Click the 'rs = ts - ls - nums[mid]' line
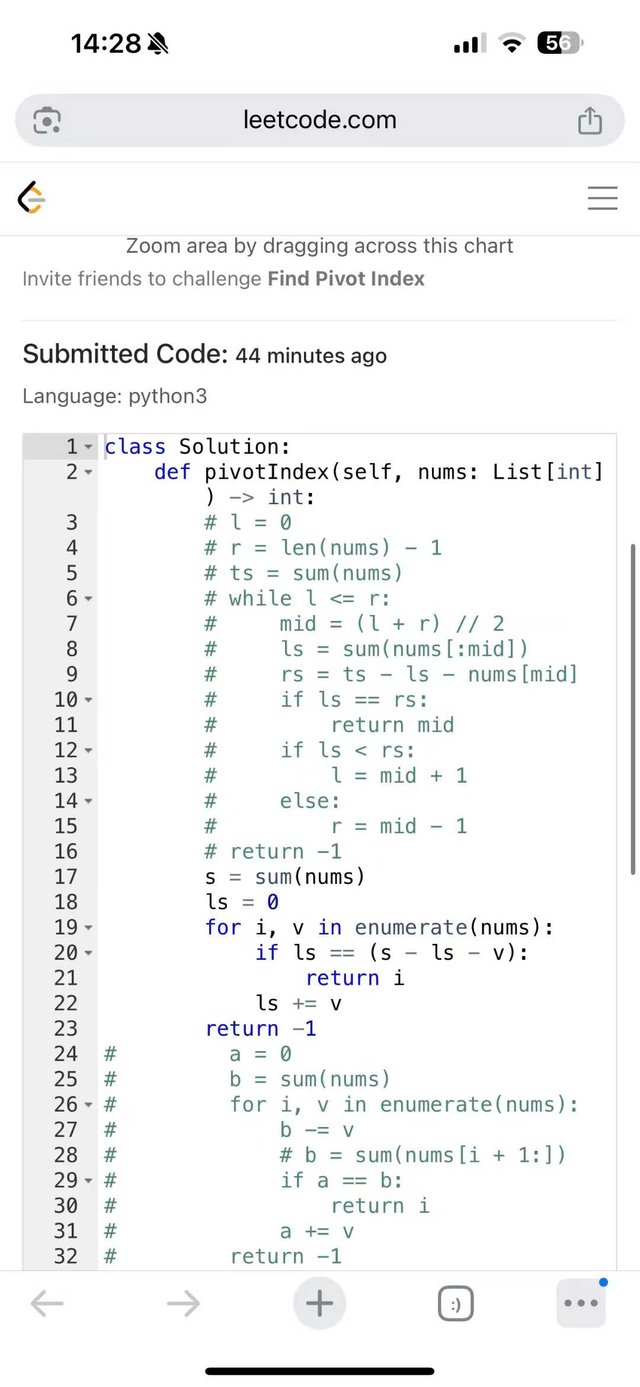The width and height of the screenshot is (640, 1387). [392, 674]
